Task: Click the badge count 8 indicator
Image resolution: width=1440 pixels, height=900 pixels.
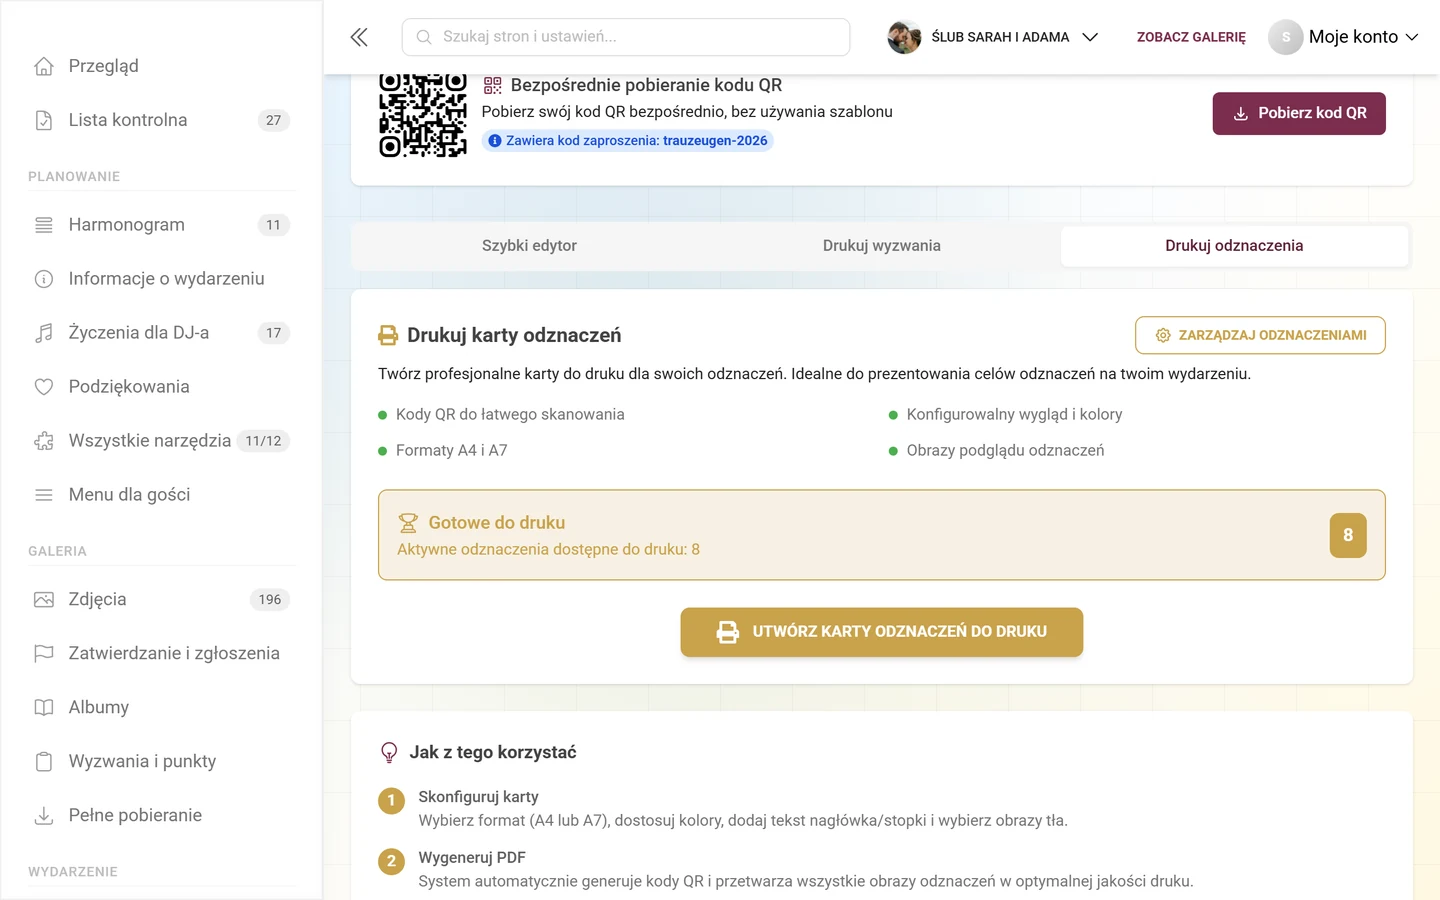Action: [x=1348, y=535]
